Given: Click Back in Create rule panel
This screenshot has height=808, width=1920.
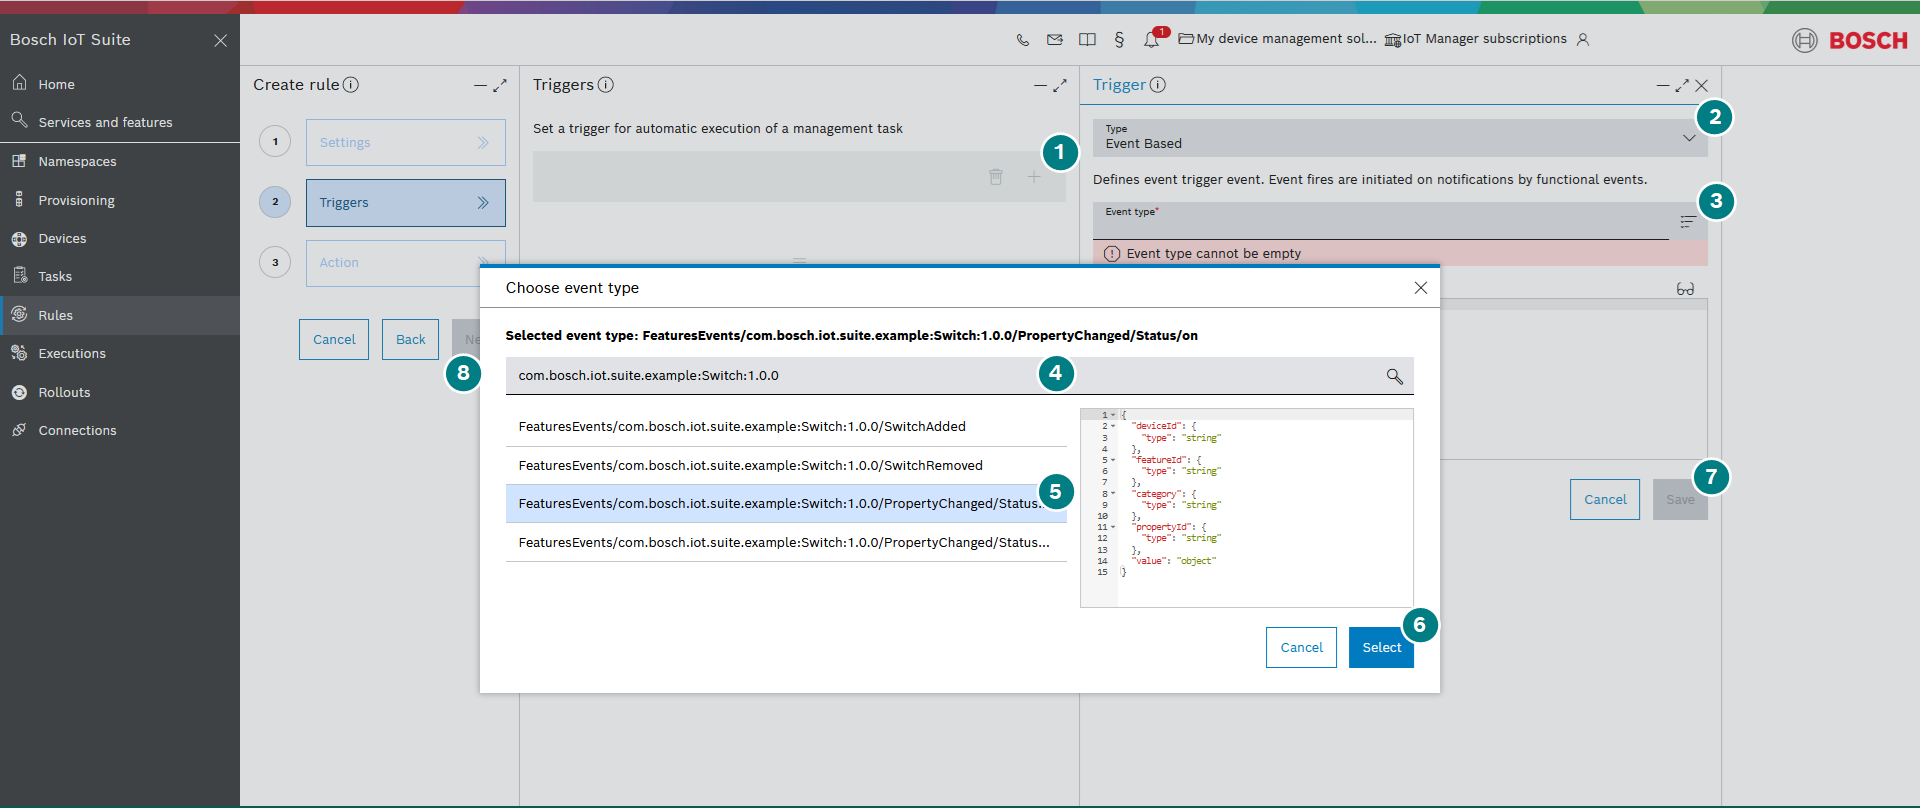Looking at the screenshot, I should tap(410, 340).
